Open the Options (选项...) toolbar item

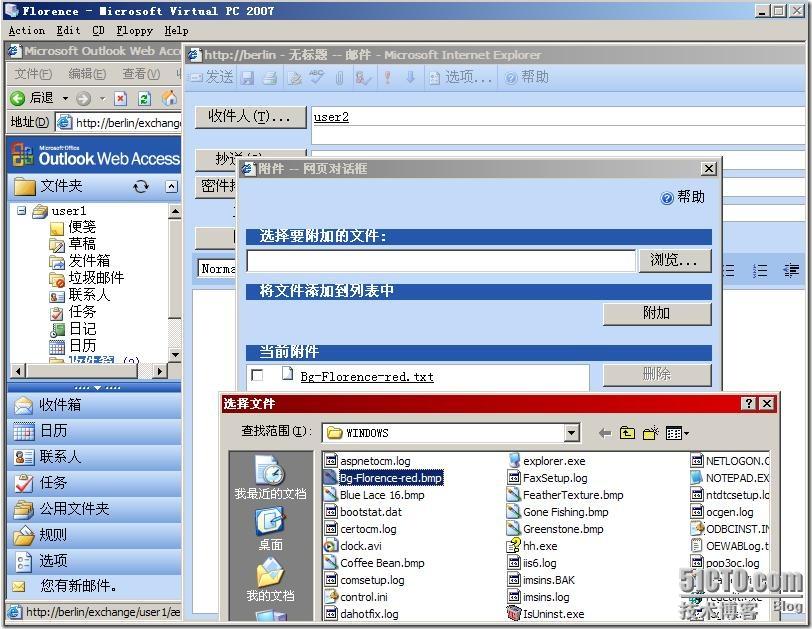pos(460,78)
